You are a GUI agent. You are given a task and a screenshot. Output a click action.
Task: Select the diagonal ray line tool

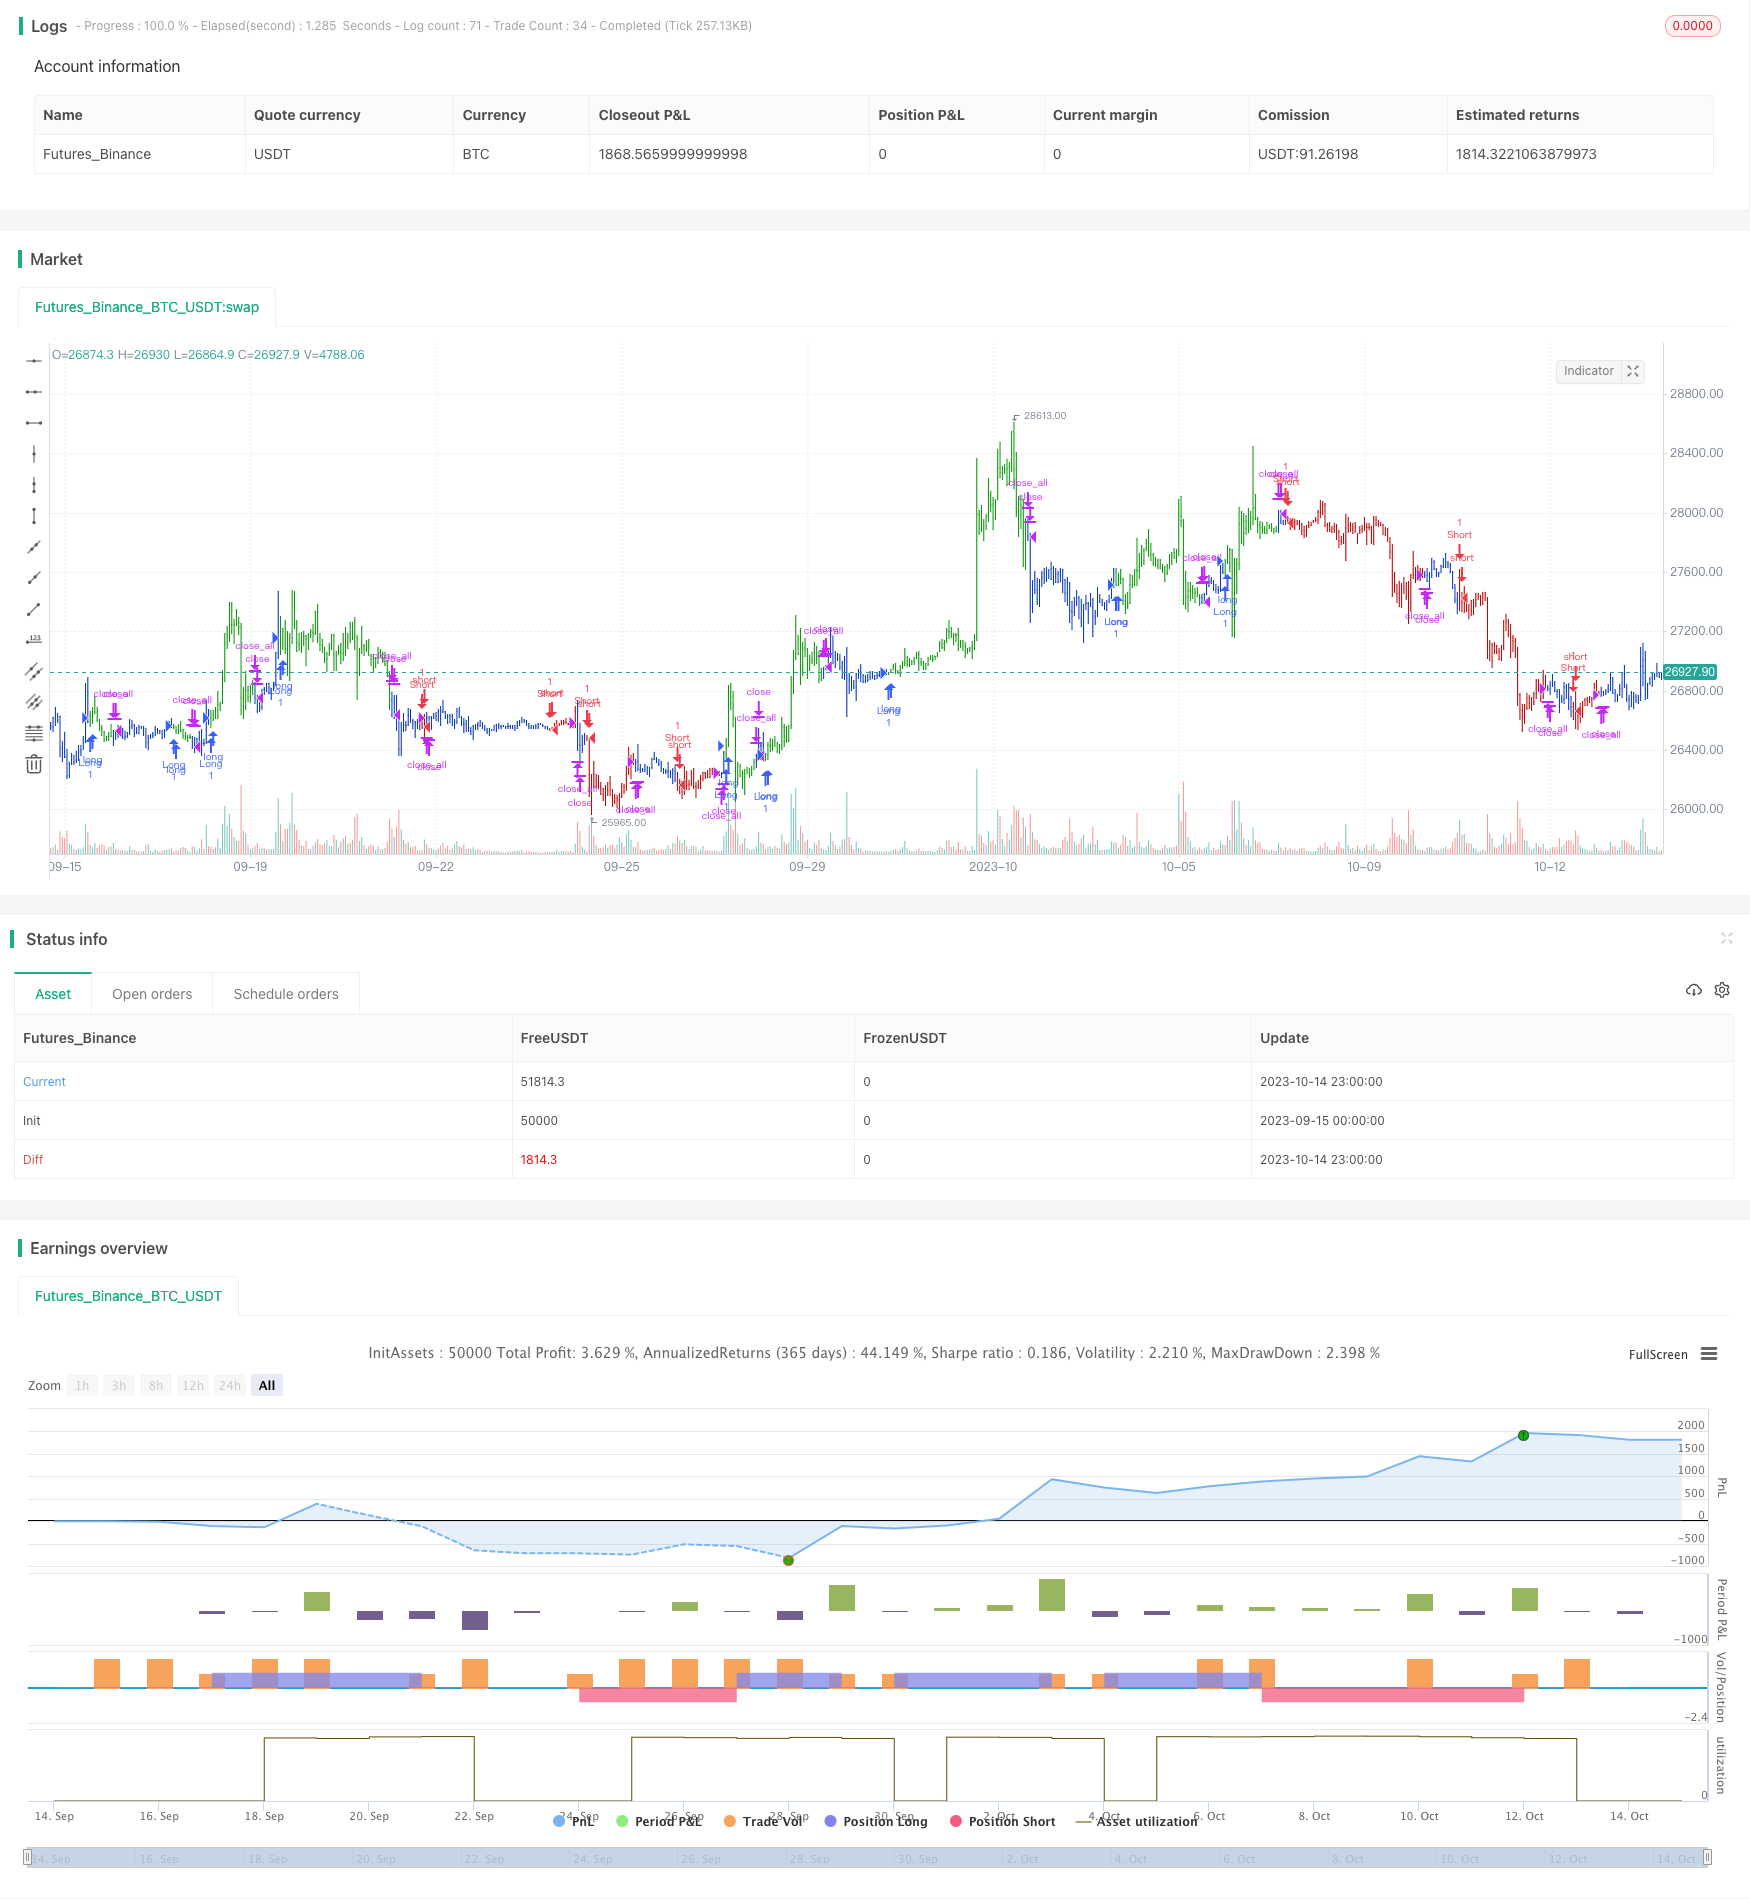tap(34, 578)
